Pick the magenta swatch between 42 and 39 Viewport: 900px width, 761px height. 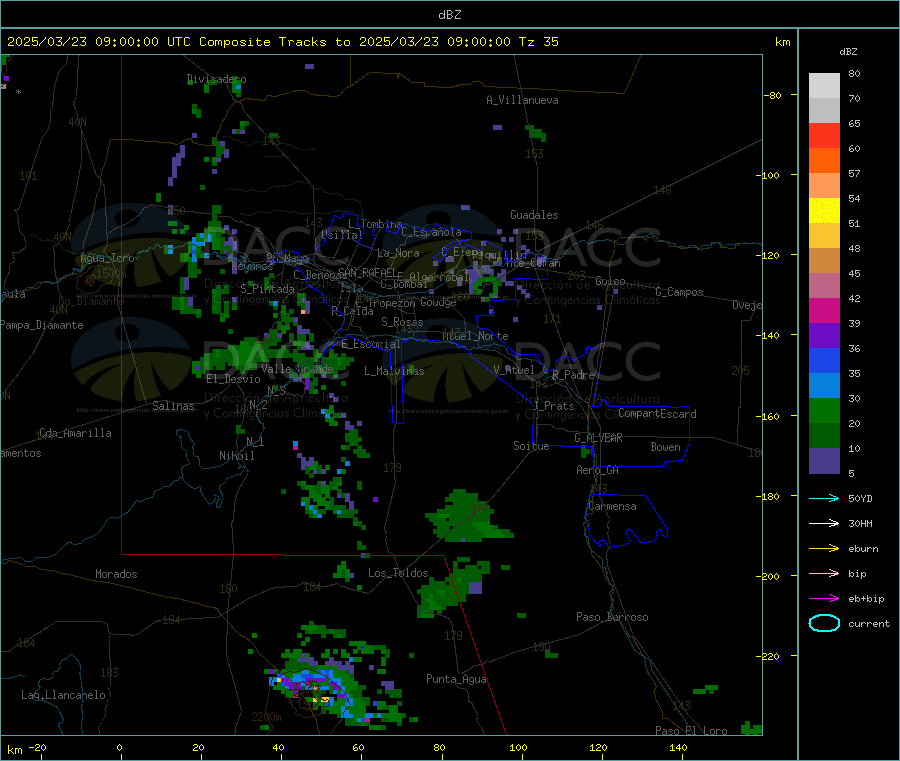pyautogui.click(x=824, y=310)
